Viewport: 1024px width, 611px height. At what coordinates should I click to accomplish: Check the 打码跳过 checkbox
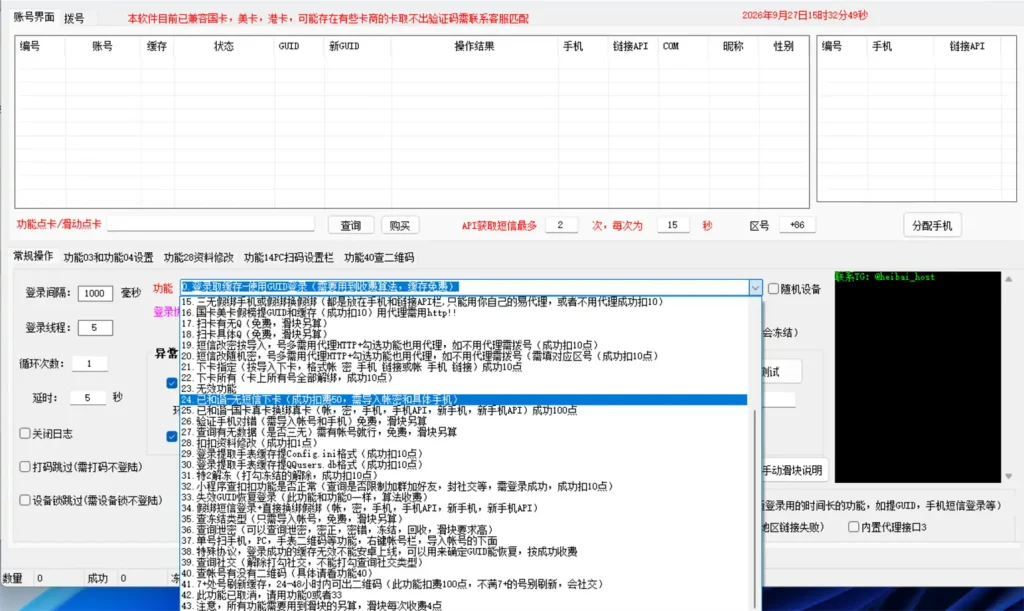click(25, 467)
